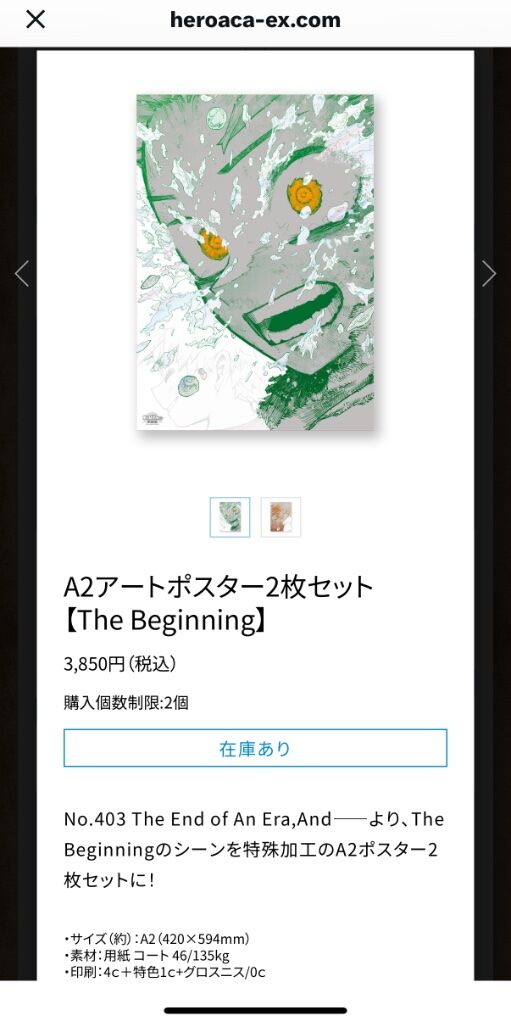Click the A2アートポスター2枚セット product title

(218, 587)
